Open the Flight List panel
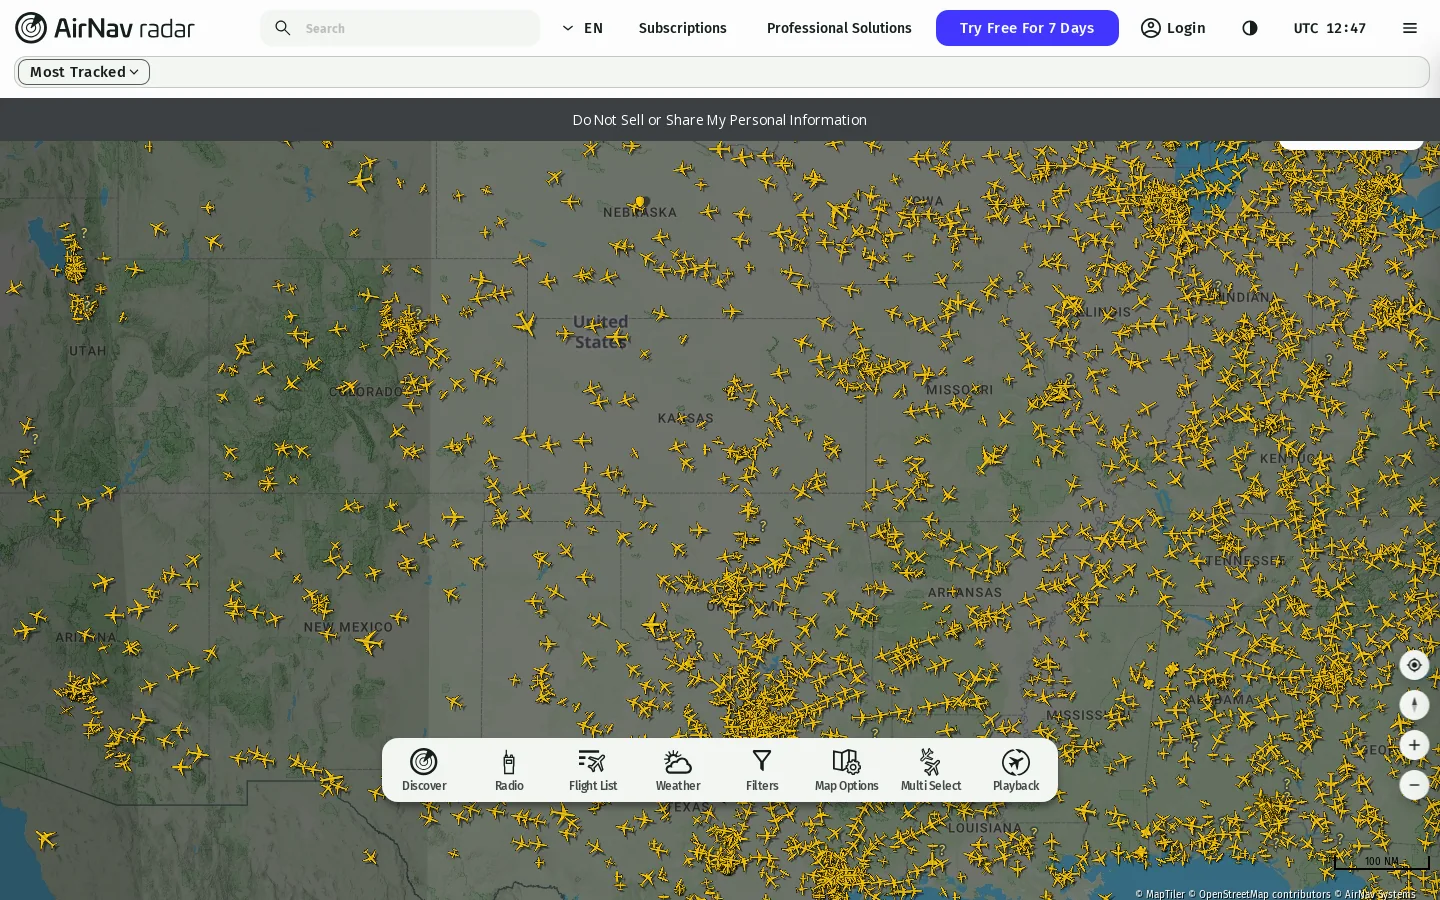Screen dimensions: 1440x900 click(593, 770)
